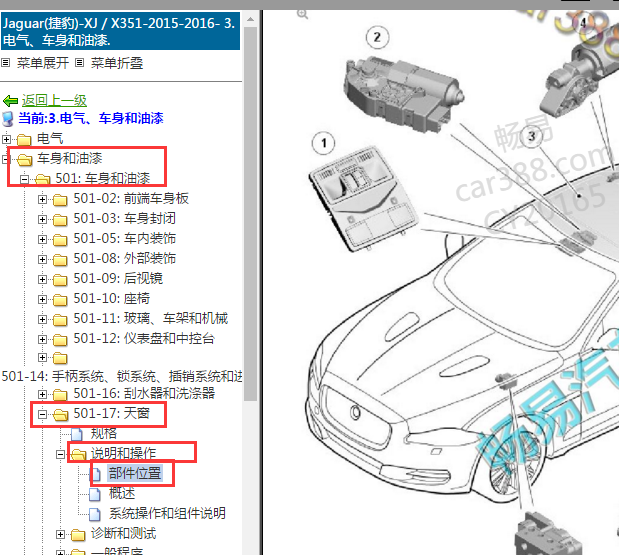Click the 501-10: 座椅 folder icon

point(60,300)
